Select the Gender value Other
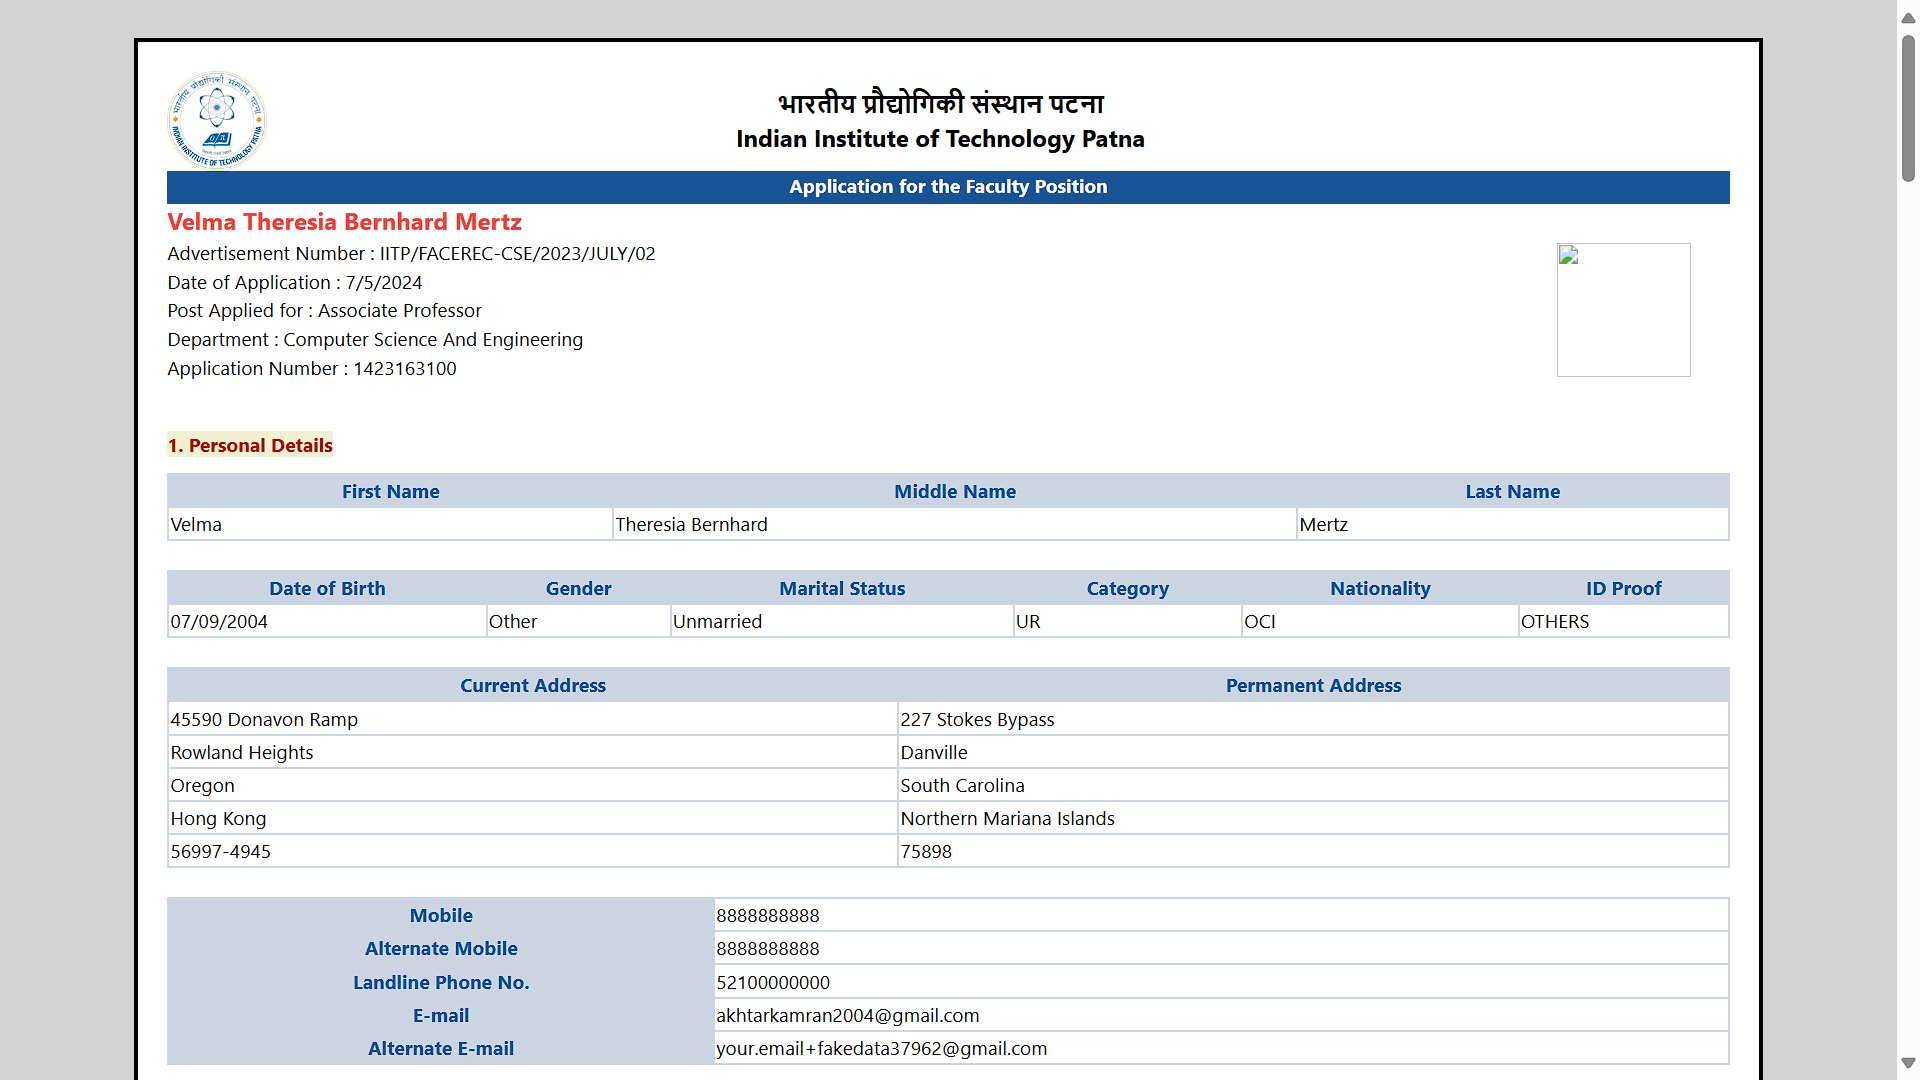This screenshot has width=1920, height=1080. (x=512, y=621)
